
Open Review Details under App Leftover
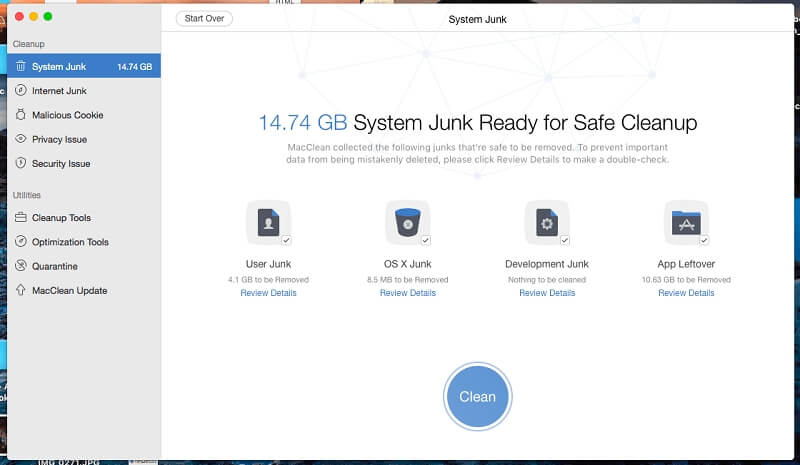[x=686, y=293]
